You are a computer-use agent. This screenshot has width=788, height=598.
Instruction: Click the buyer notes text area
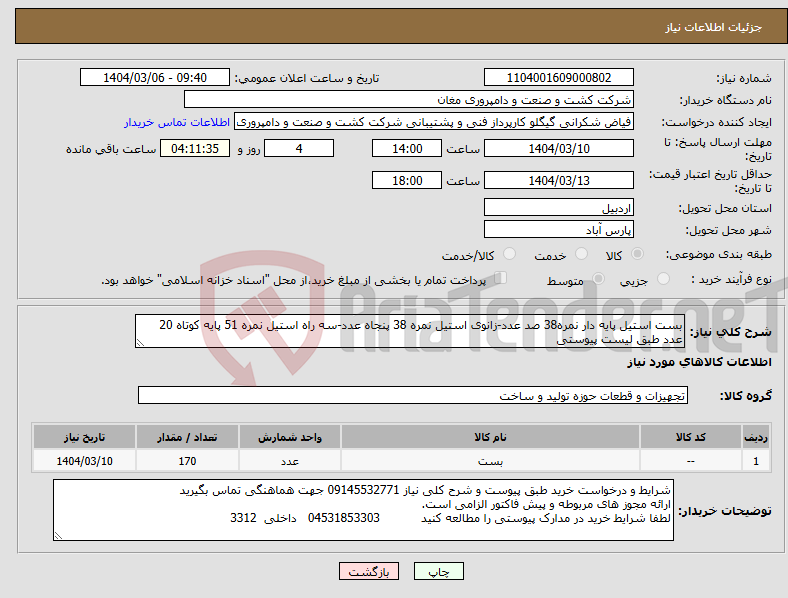click(x=363, y=510)
